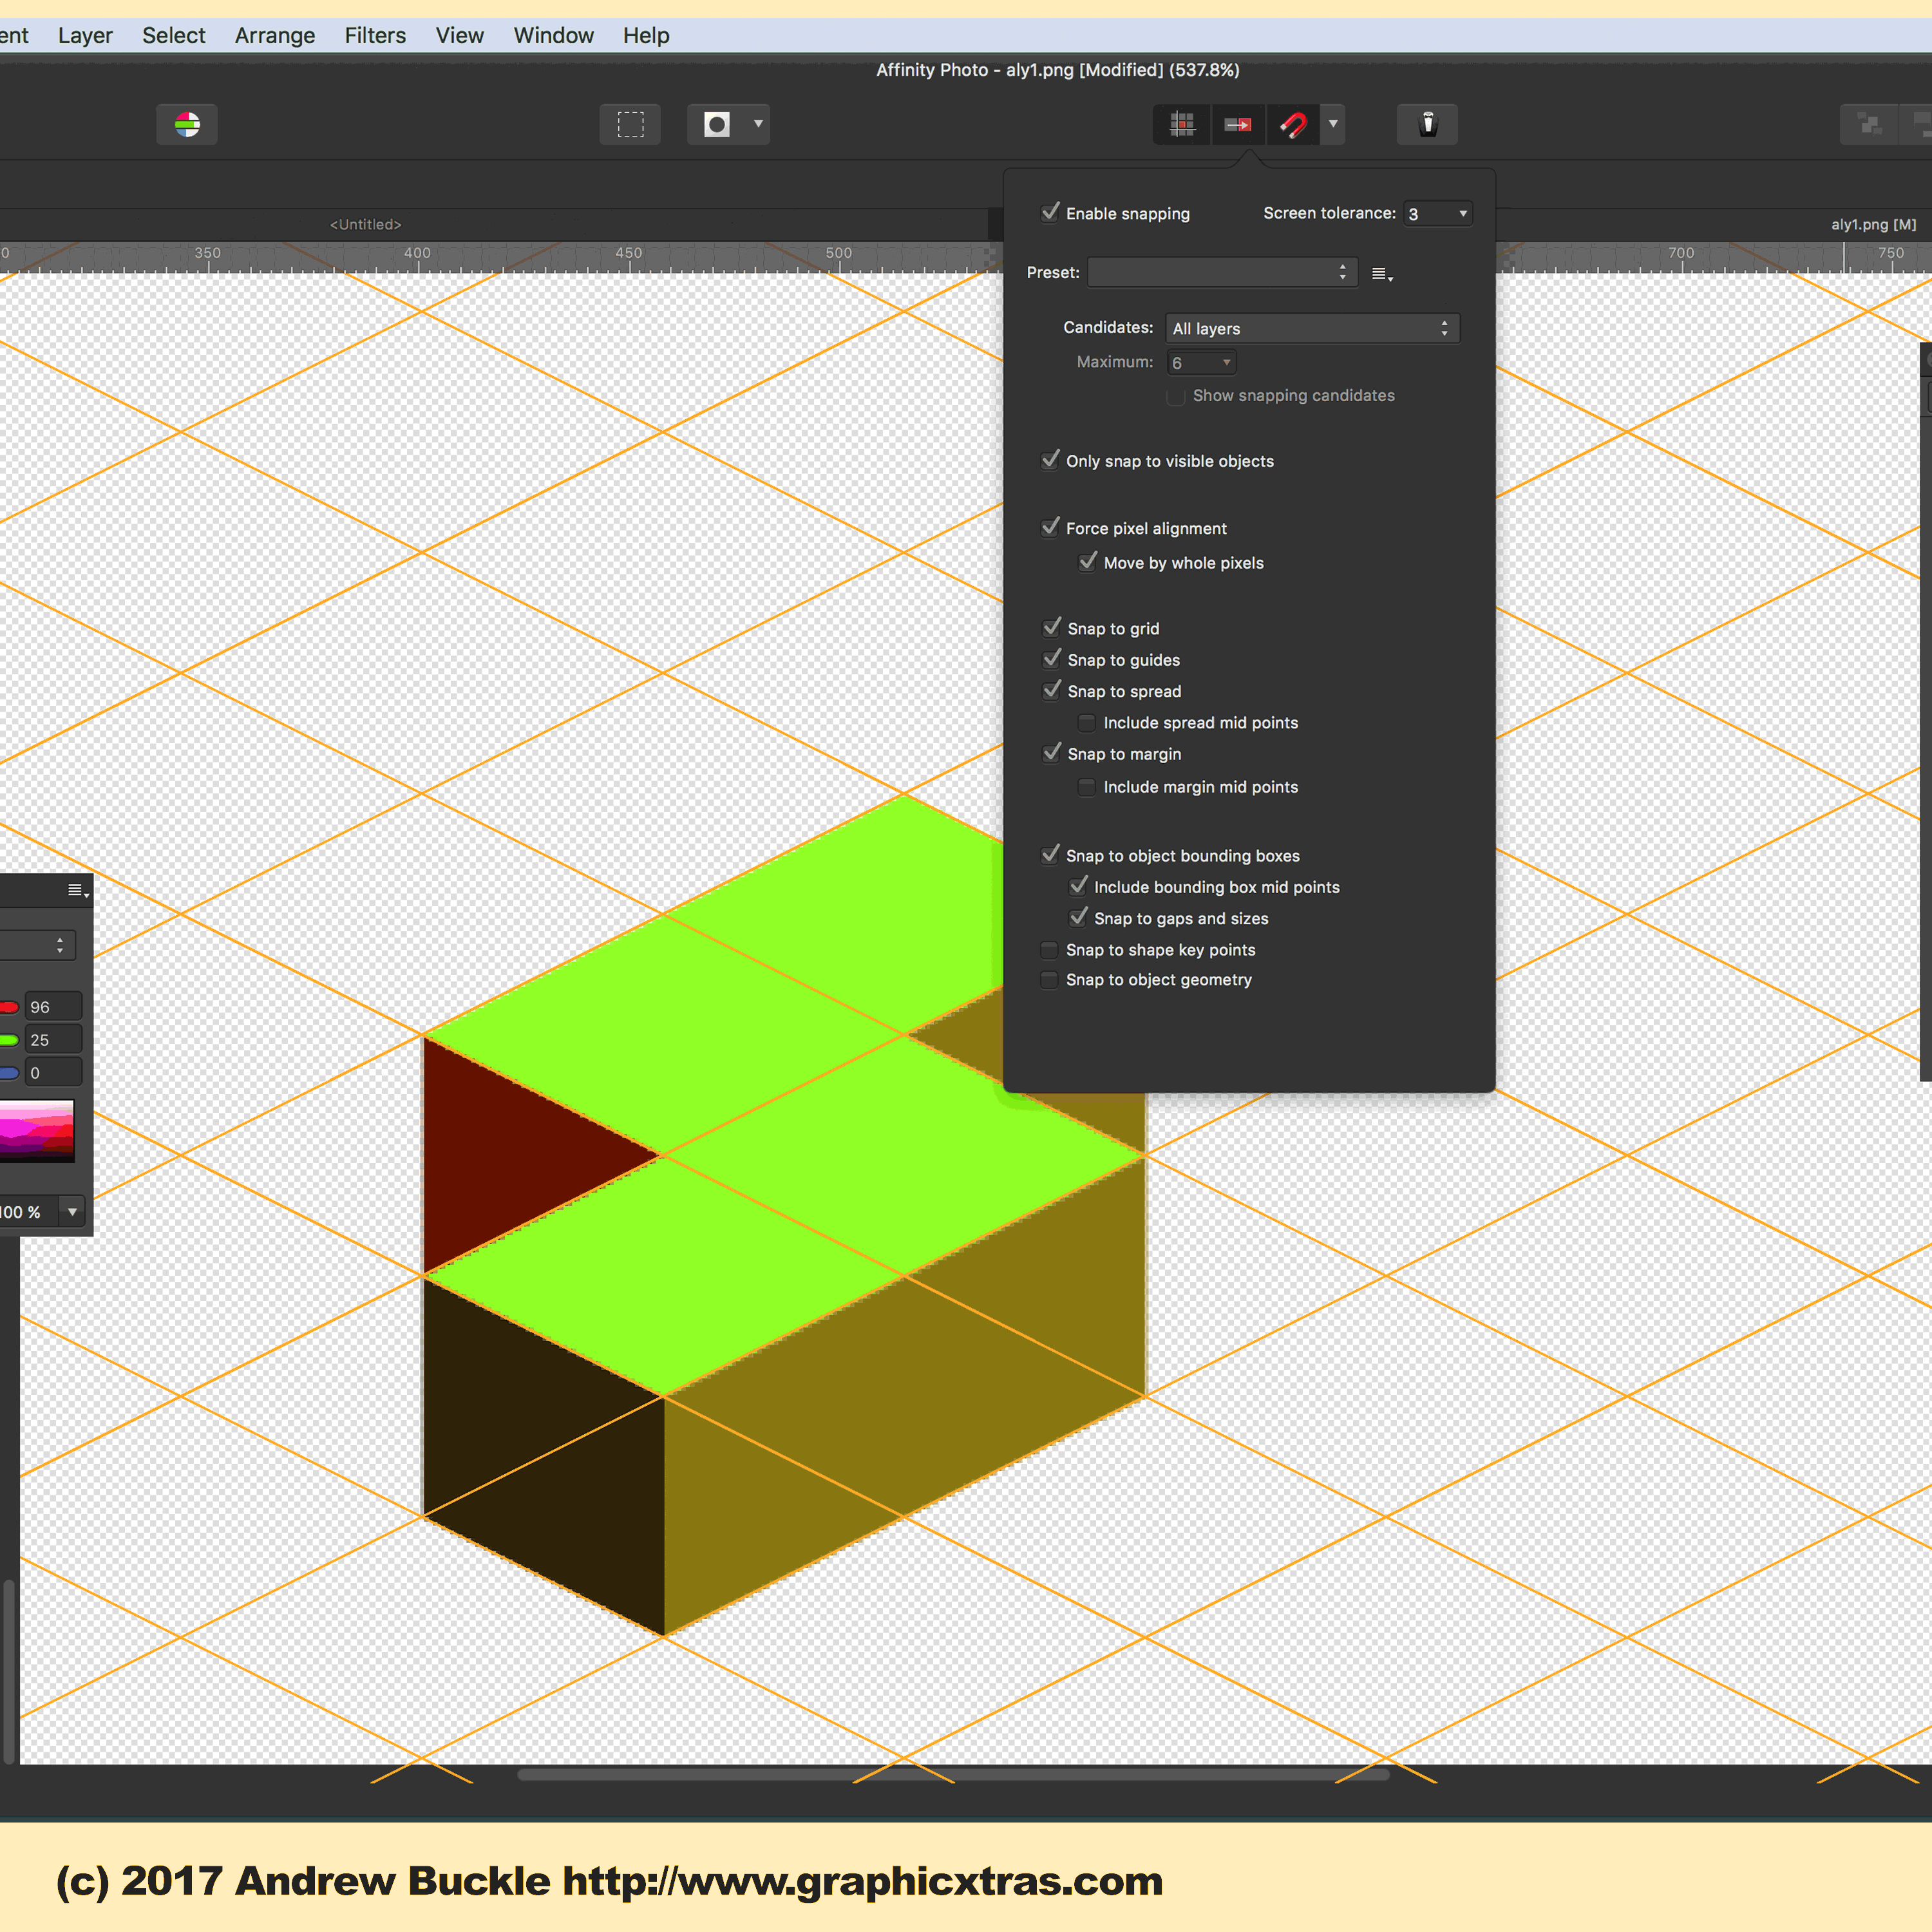Click the color wheel auto-colour icon
This screenshot has width=1932, height=1932.
(x=187, y=124)
